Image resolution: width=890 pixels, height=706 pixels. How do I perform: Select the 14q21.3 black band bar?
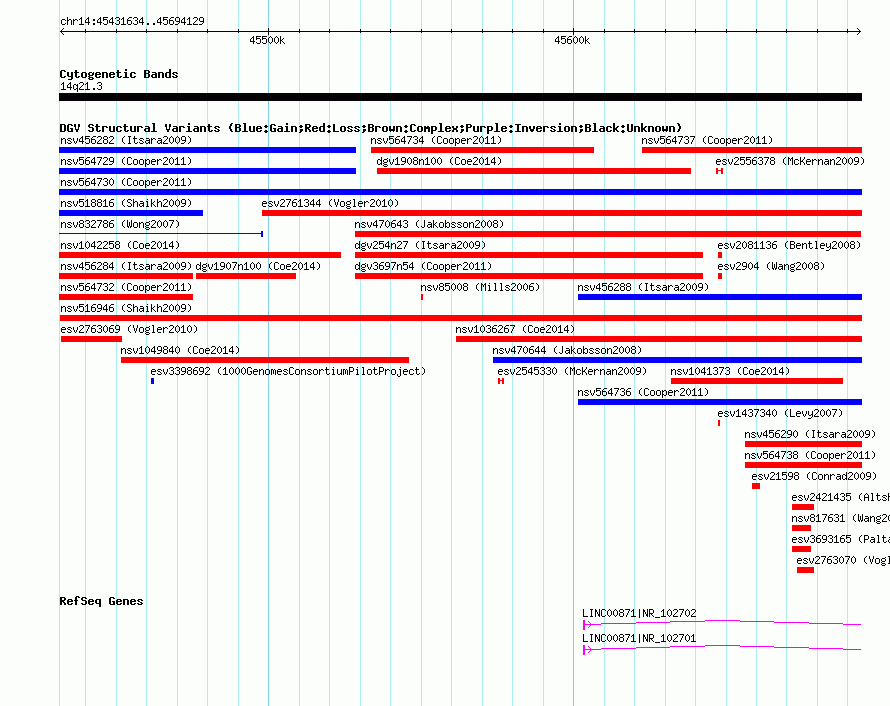460,97
